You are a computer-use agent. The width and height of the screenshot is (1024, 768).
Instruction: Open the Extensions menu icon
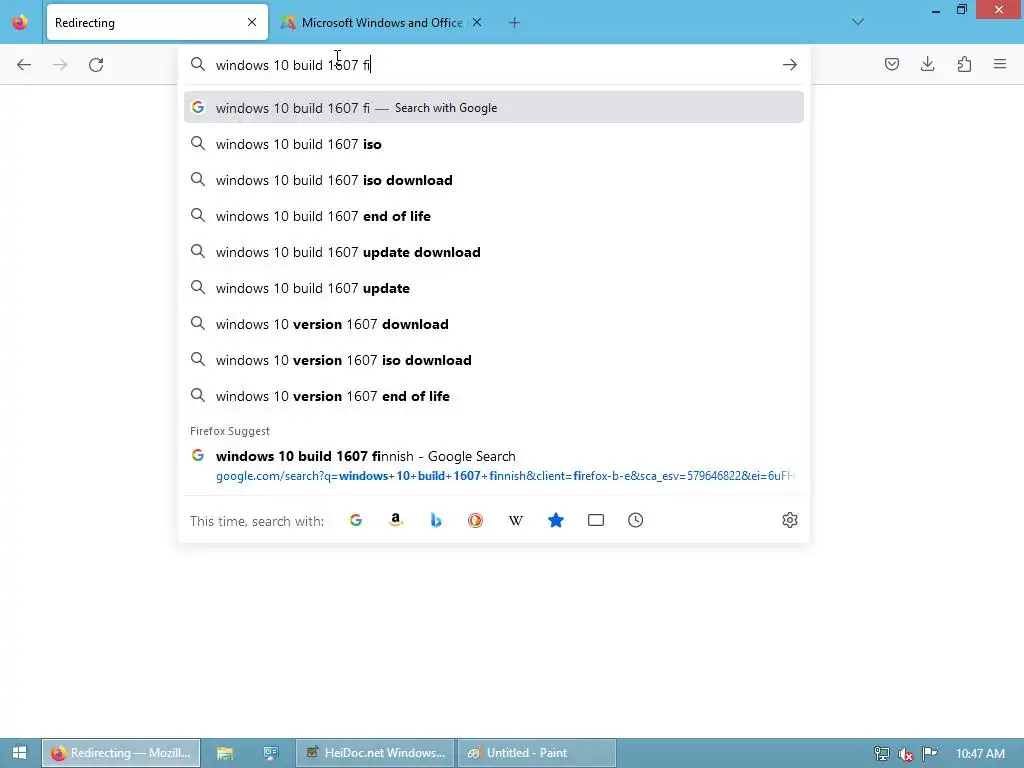click(964, 64)
